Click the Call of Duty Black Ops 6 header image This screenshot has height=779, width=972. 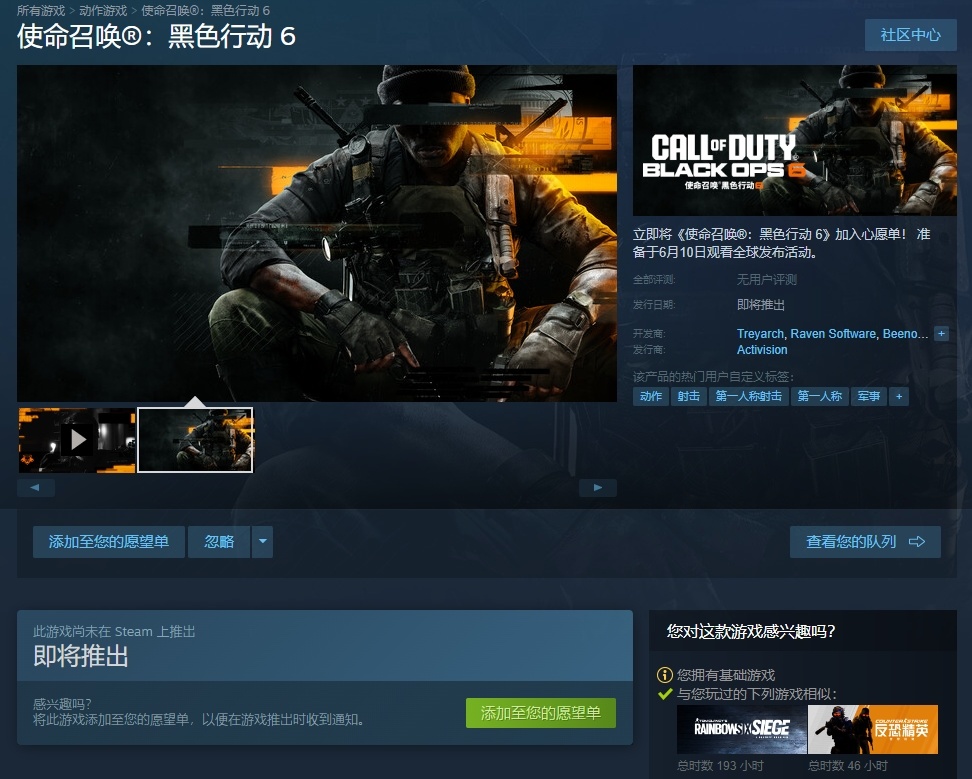[795, 140]
